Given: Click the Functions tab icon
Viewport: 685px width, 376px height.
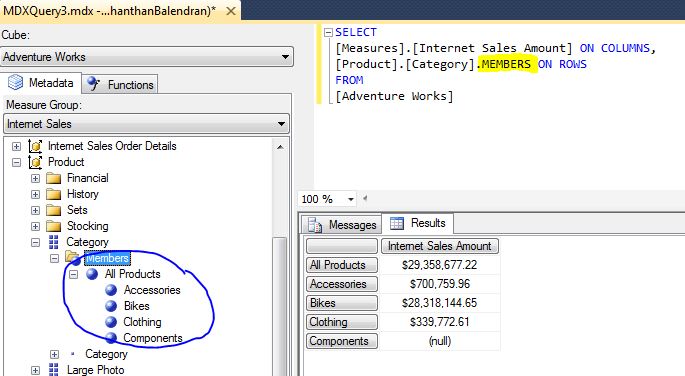Looking at the screenshot, I should (x=93, y=83).
